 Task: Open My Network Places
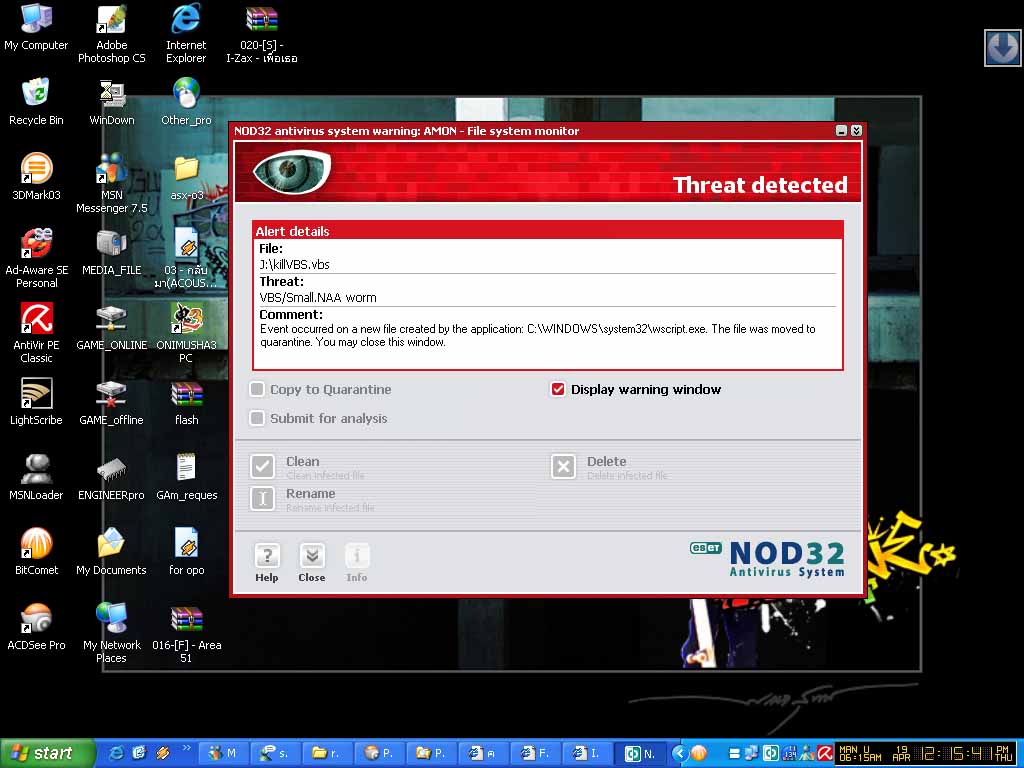click(x=112, y=633)
